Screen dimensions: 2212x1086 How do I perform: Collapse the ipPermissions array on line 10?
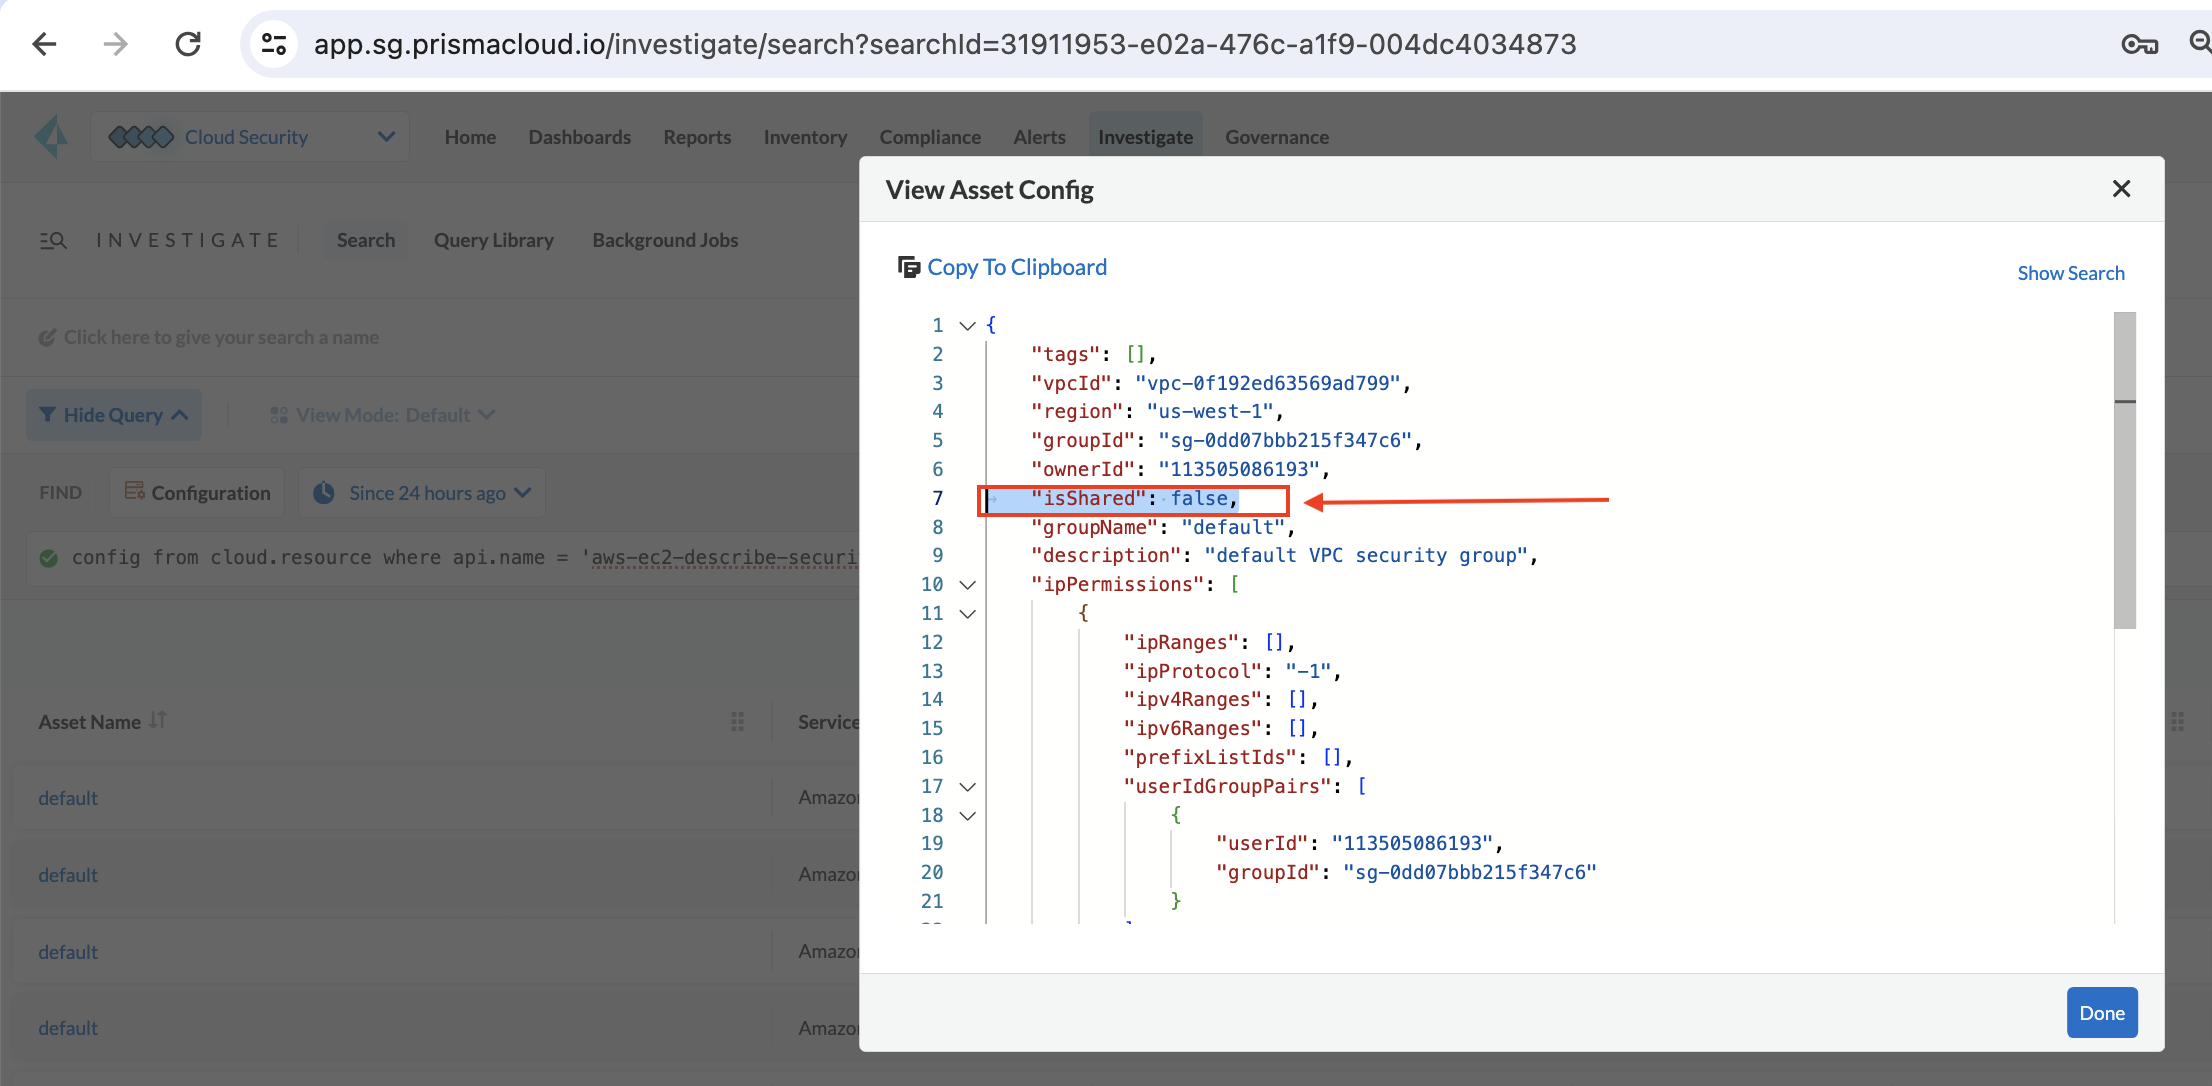967,584
